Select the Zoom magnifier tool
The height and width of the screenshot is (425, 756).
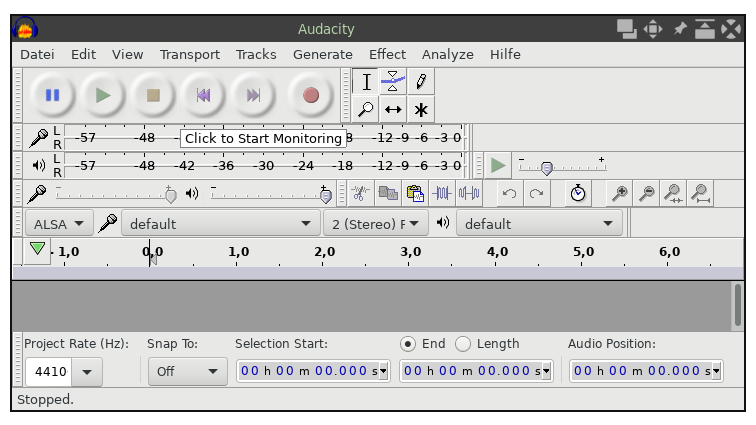pos(366,110)
